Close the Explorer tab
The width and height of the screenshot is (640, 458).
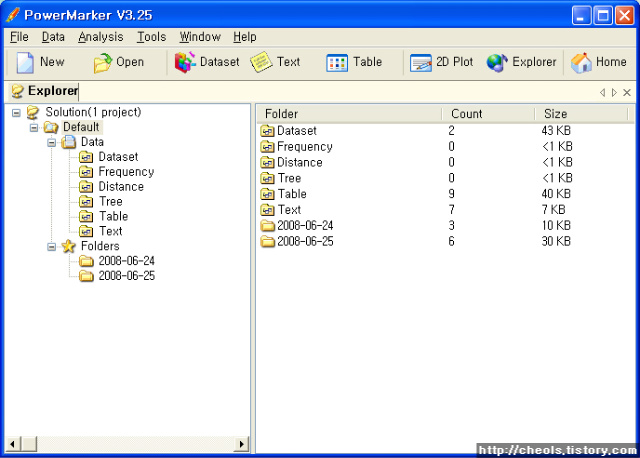coord(627,93)
